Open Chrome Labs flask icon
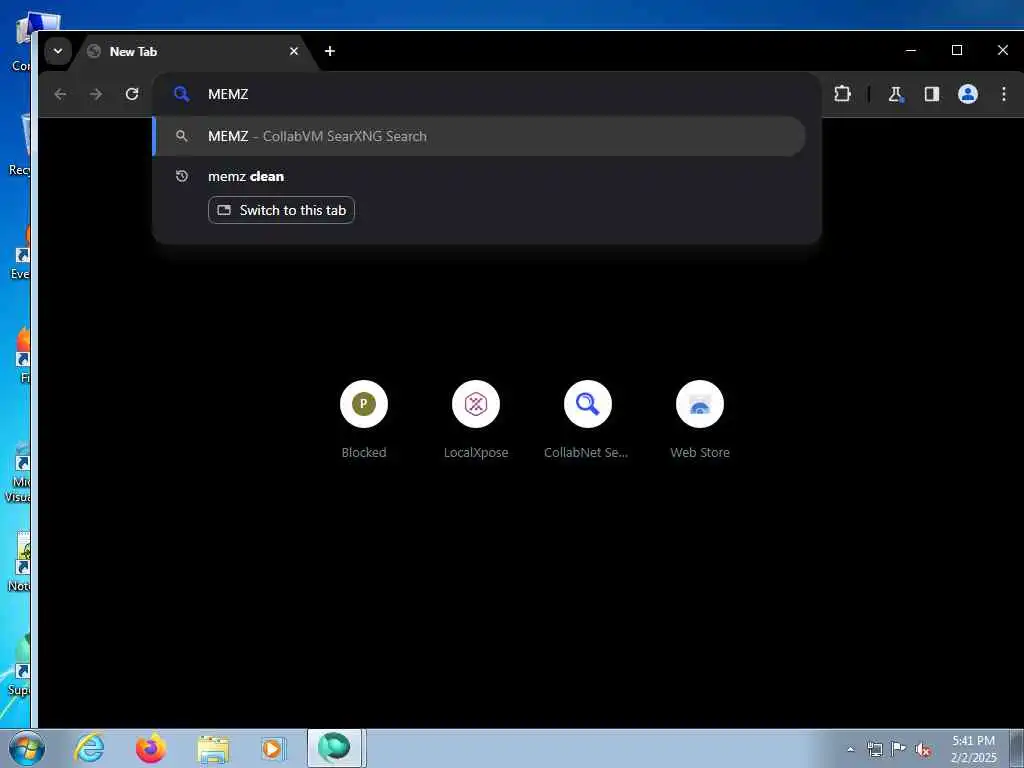The width and height of the screenshot is (1024, 768). click(895, 94)
